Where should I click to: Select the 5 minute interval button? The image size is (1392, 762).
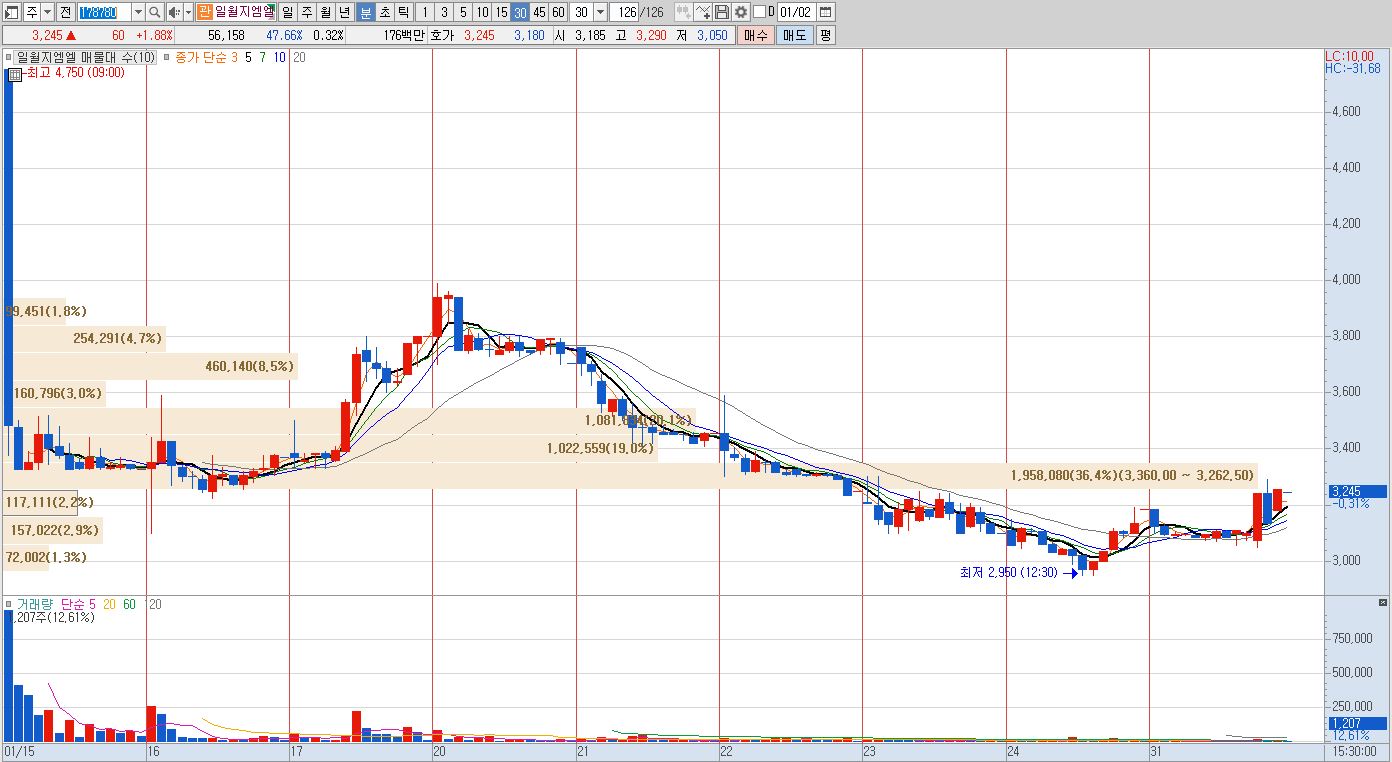coord(463,12)
